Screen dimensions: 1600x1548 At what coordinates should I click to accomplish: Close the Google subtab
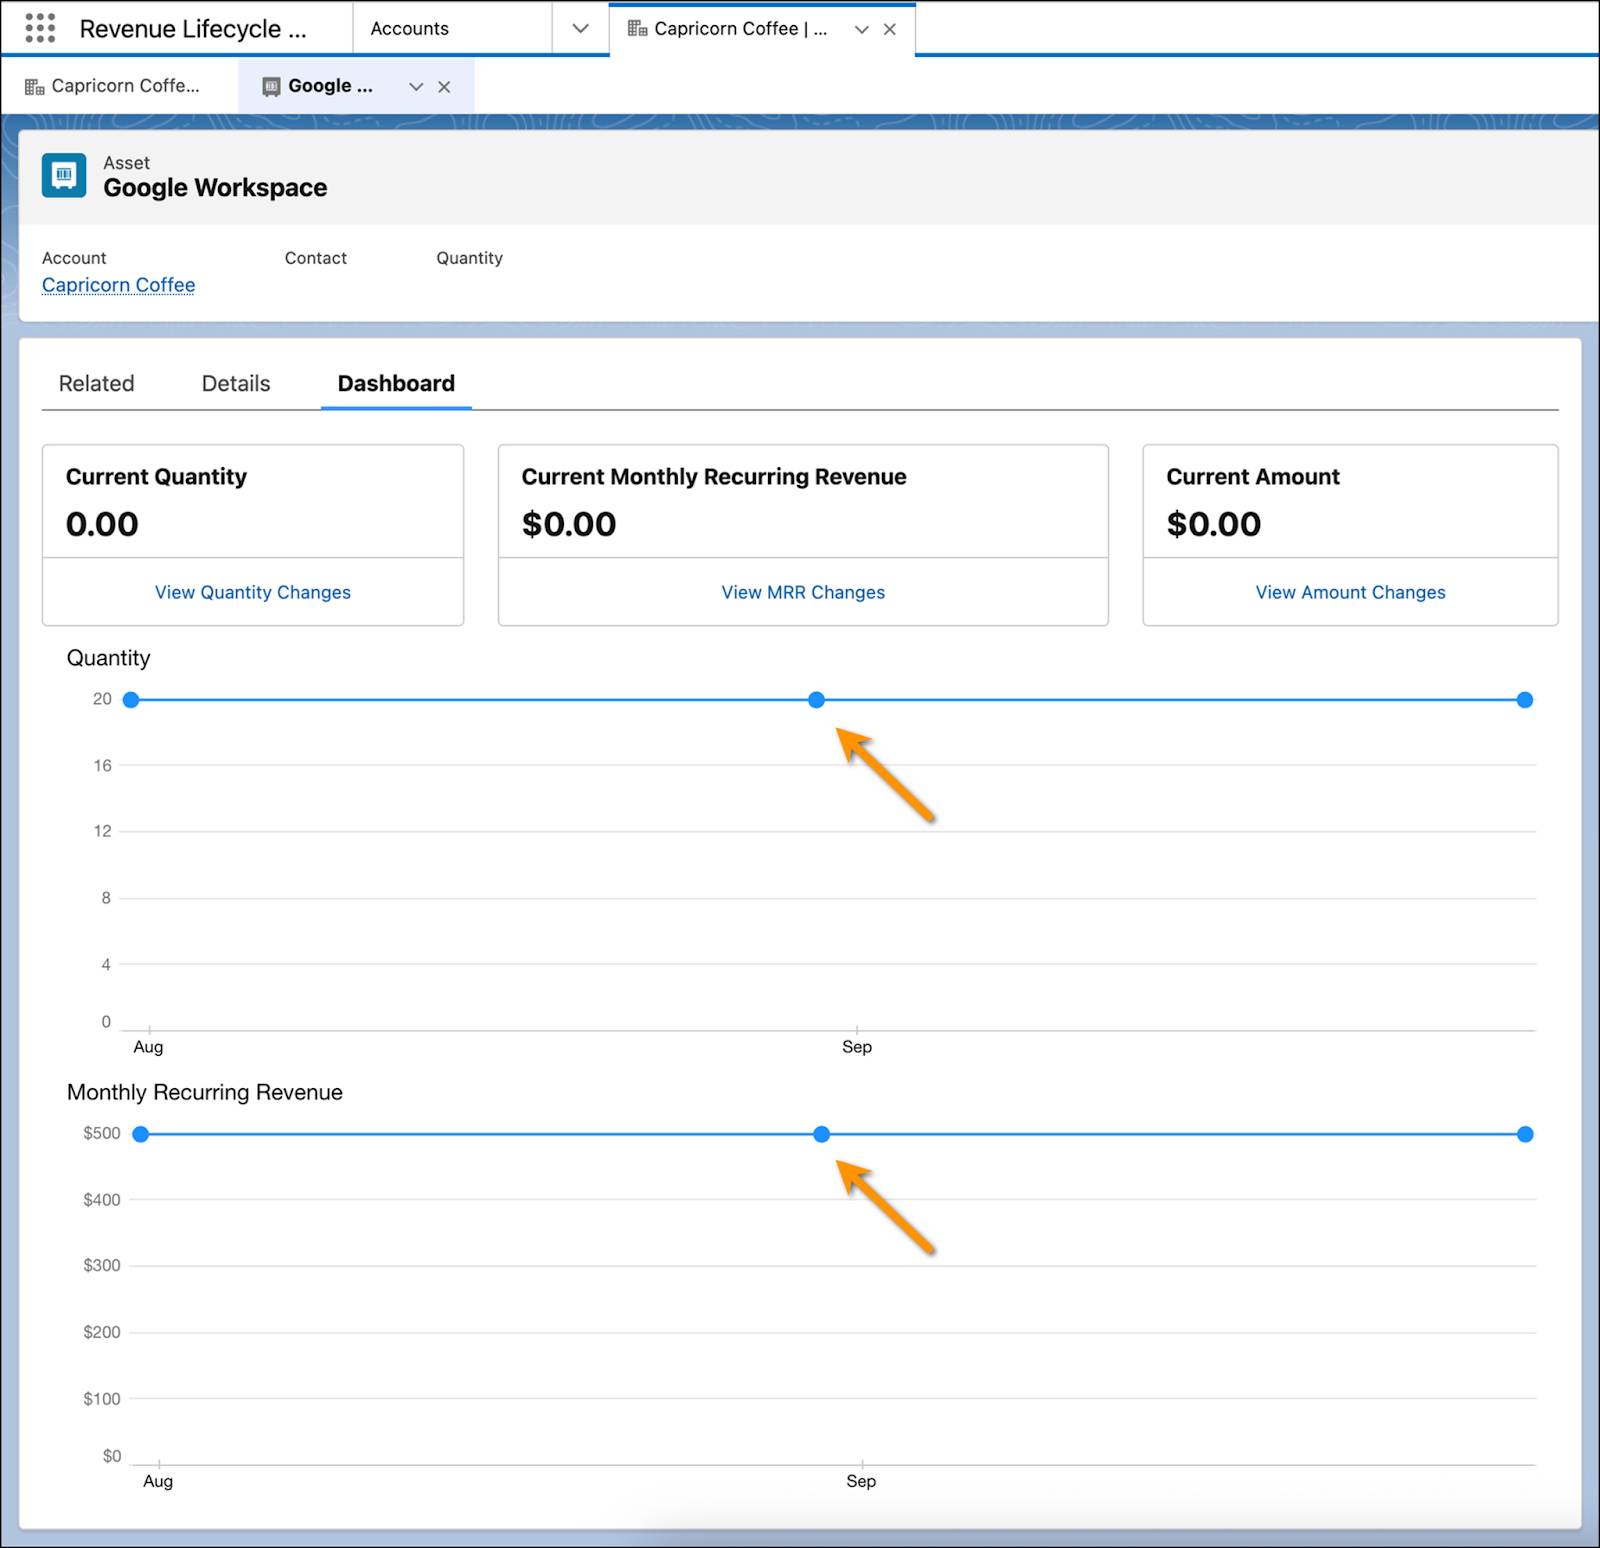pos(444,87)
